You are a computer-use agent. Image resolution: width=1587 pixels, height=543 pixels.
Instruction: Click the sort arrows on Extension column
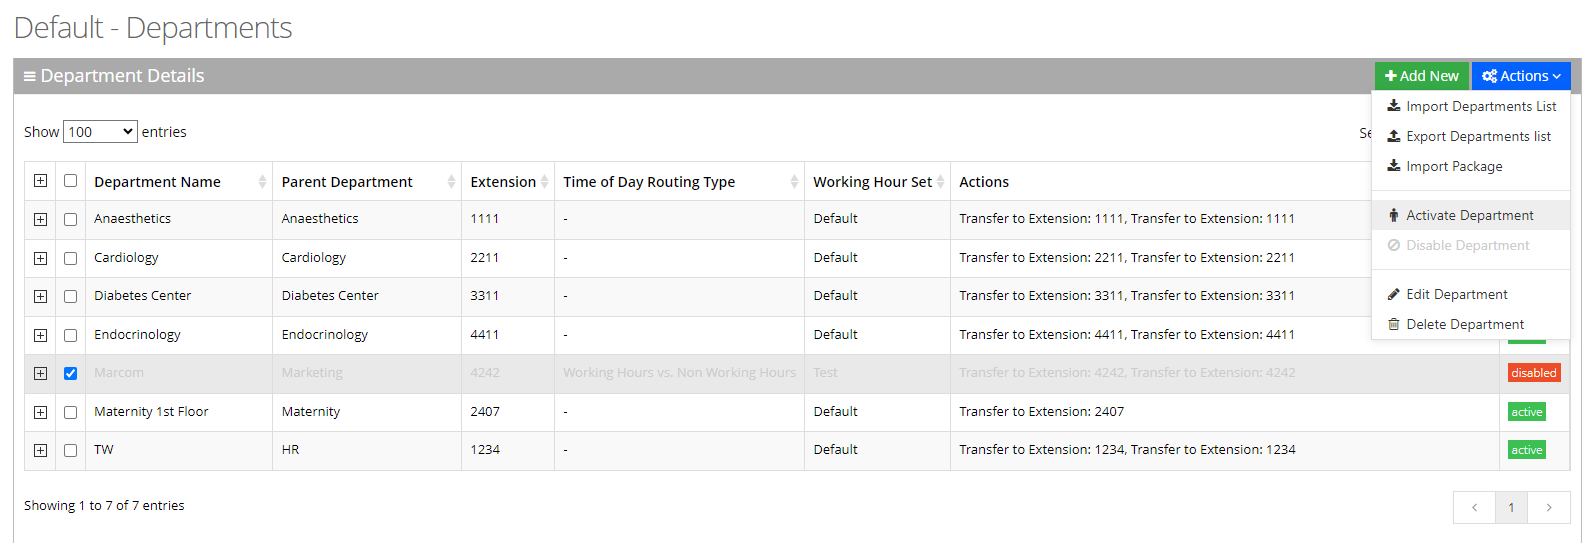click(544, 182)
